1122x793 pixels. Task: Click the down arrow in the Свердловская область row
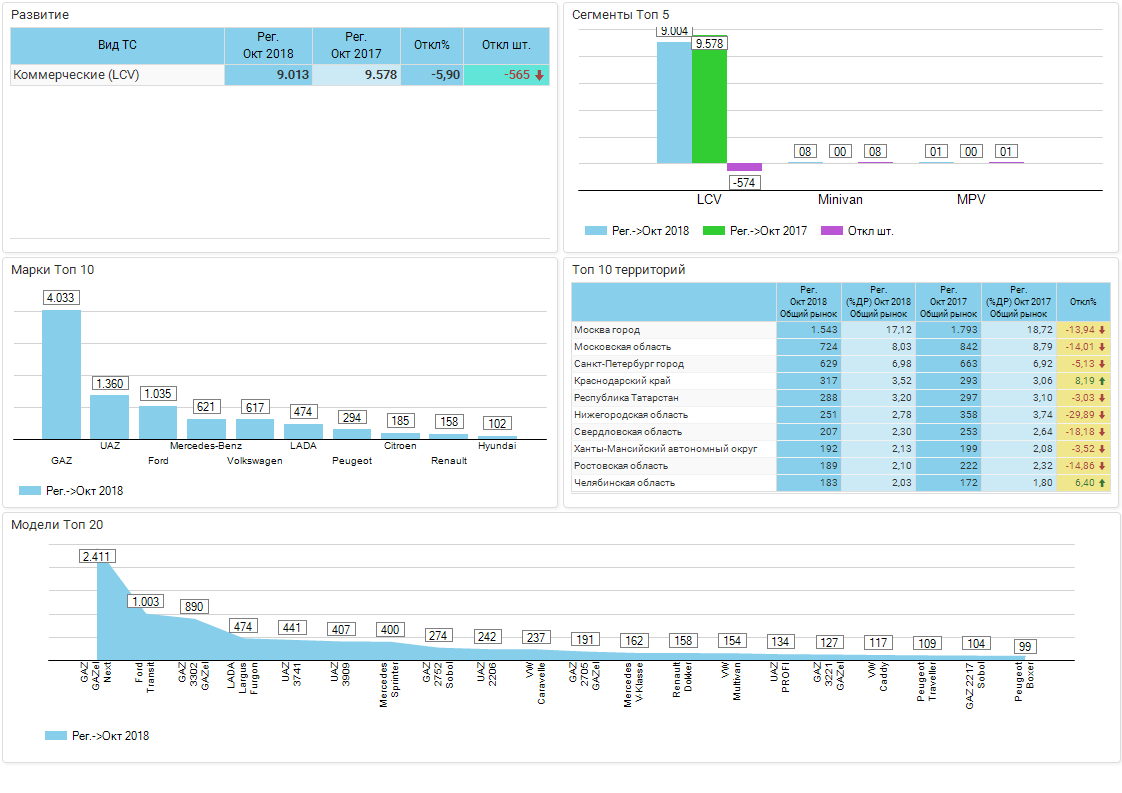1102,432
